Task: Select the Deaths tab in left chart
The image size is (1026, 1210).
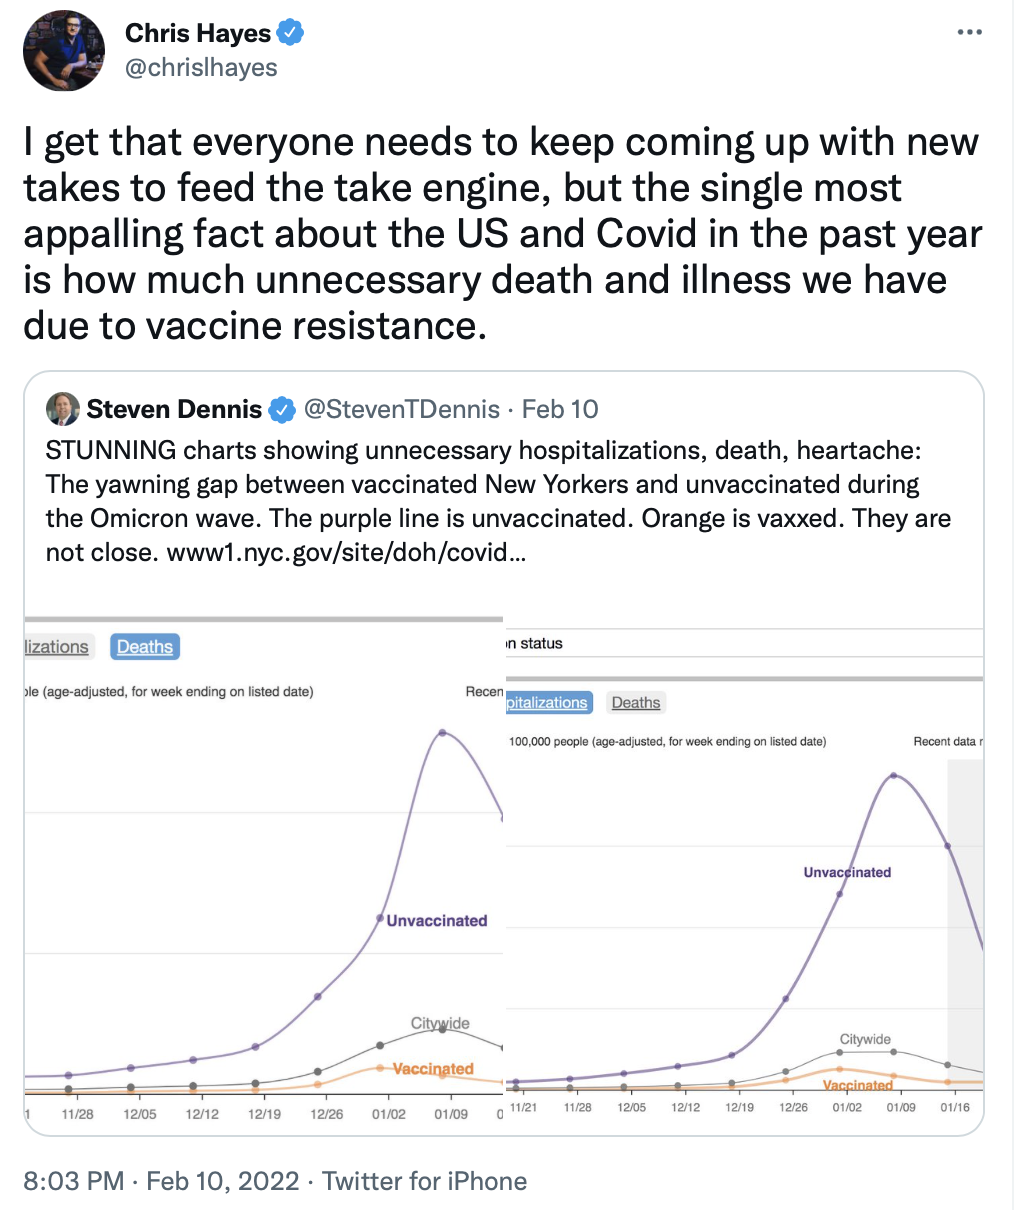Action: tap(145, 647)
